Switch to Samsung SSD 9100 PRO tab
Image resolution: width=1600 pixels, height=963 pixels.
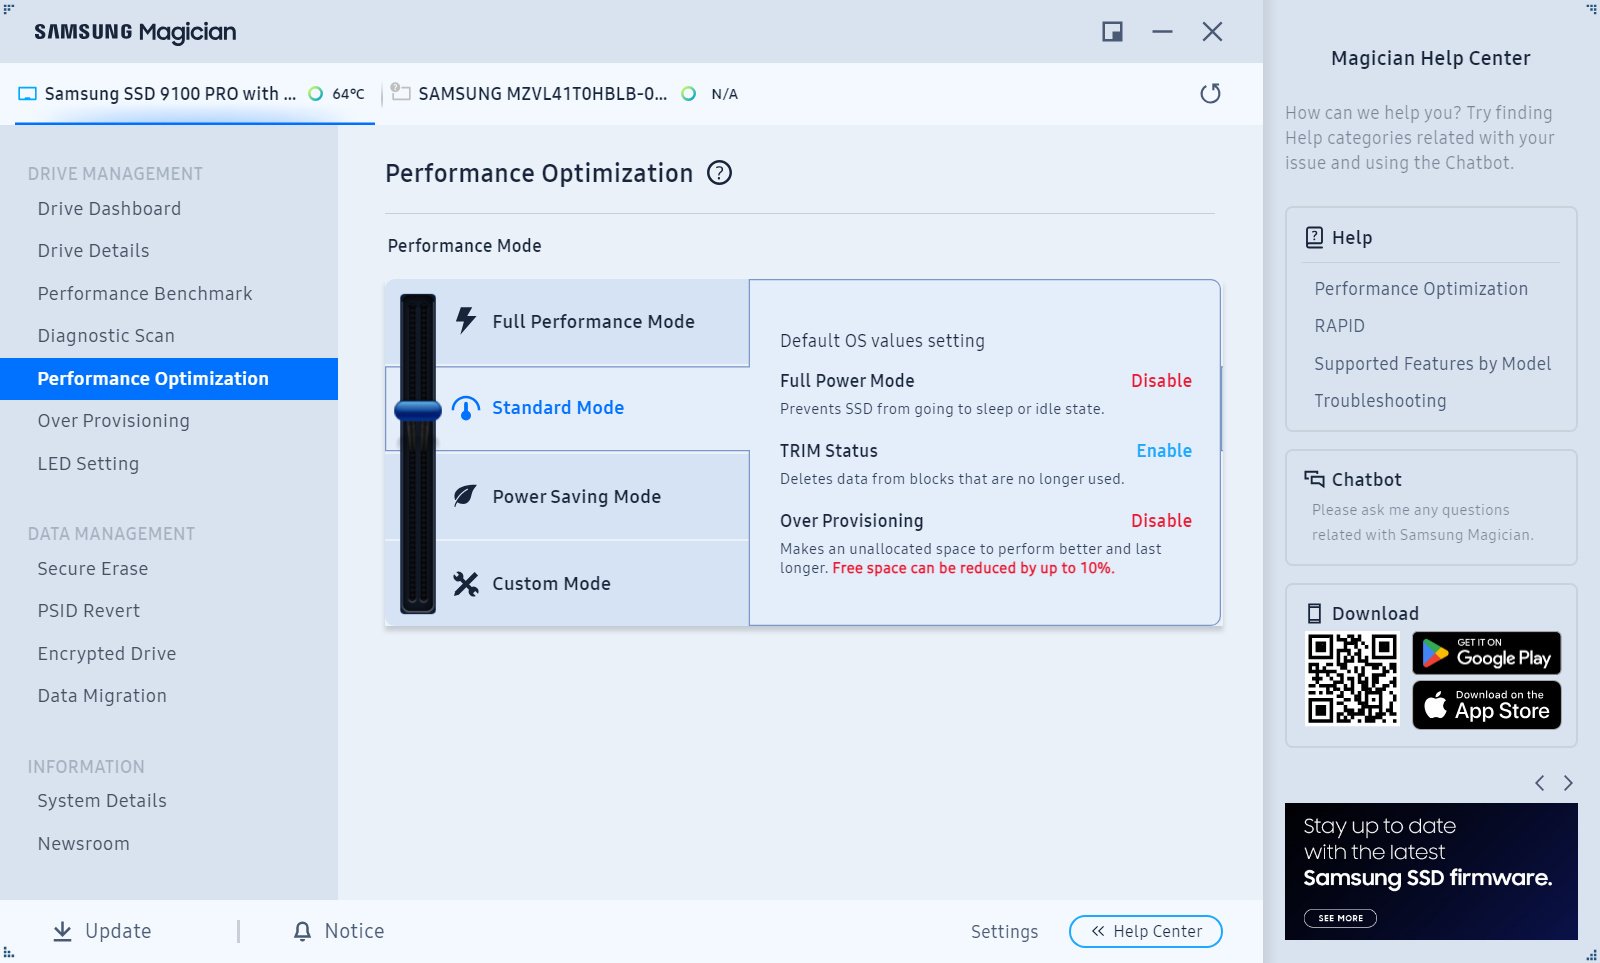[x=170, y=94]
